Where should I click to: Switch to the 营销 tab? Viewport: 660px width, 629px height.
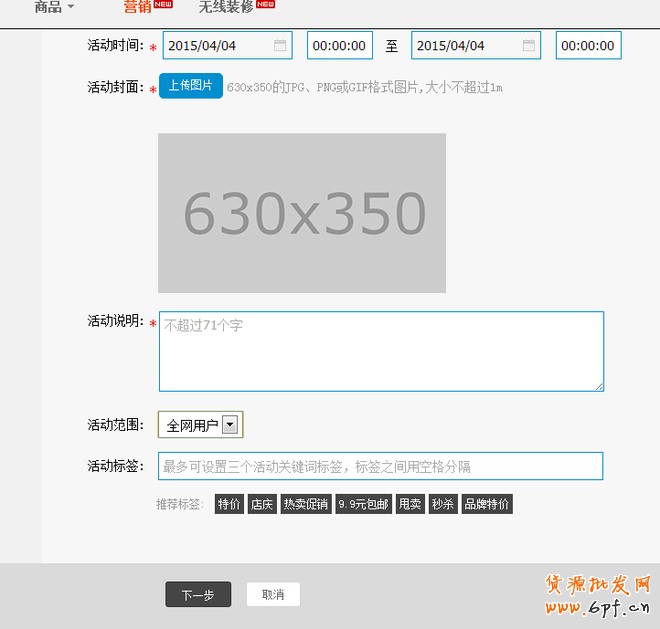[138, 8]
